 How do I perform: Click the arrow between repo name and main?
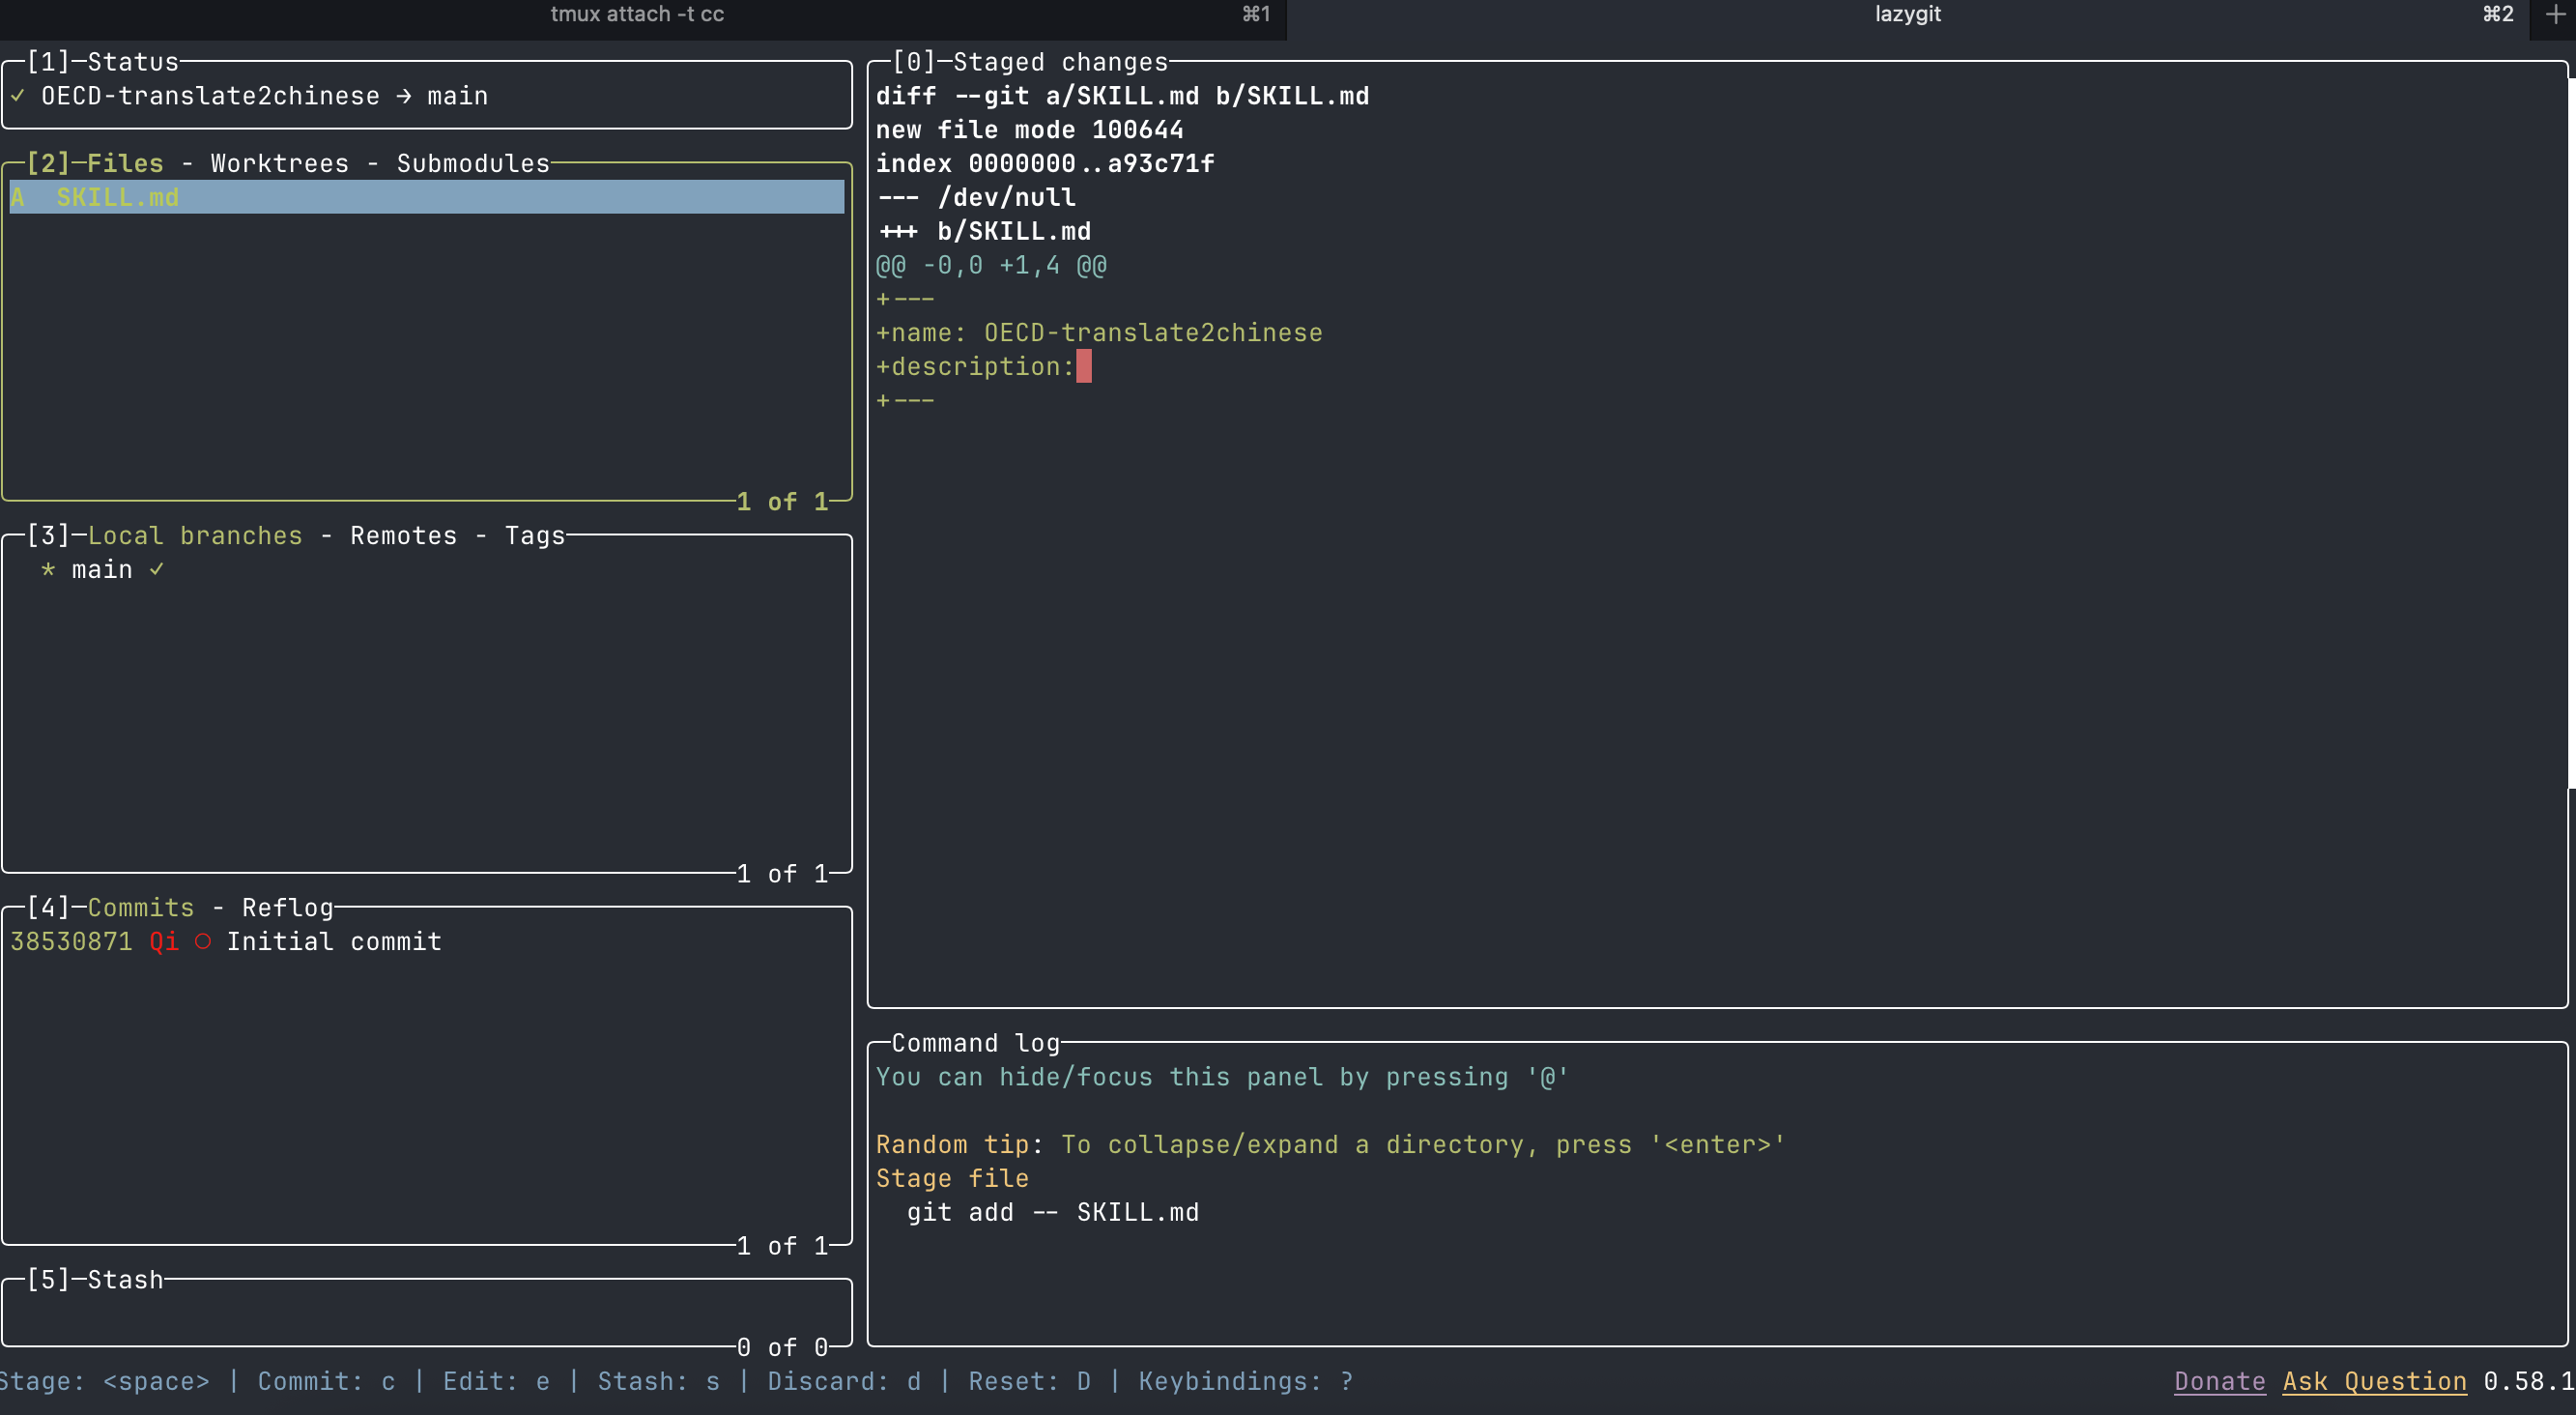[403, 96]
